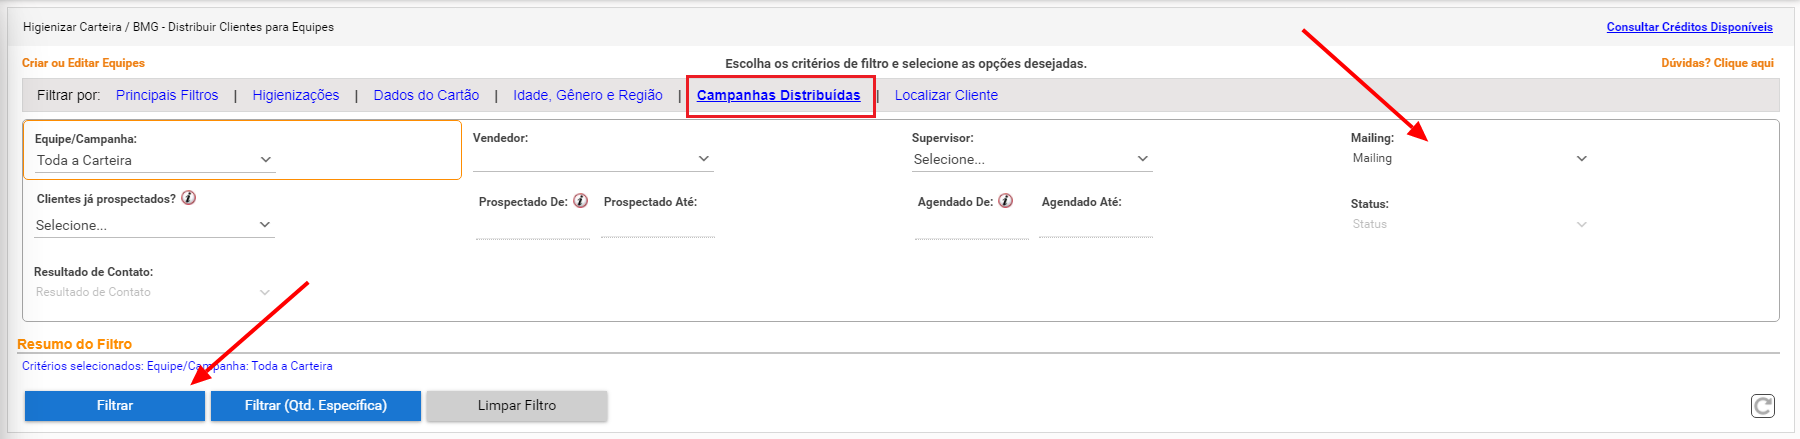Click refresh icon at bottom right
Image resolution: width=1800 pixels, height=439 pixels.
tap(1763, 405)
